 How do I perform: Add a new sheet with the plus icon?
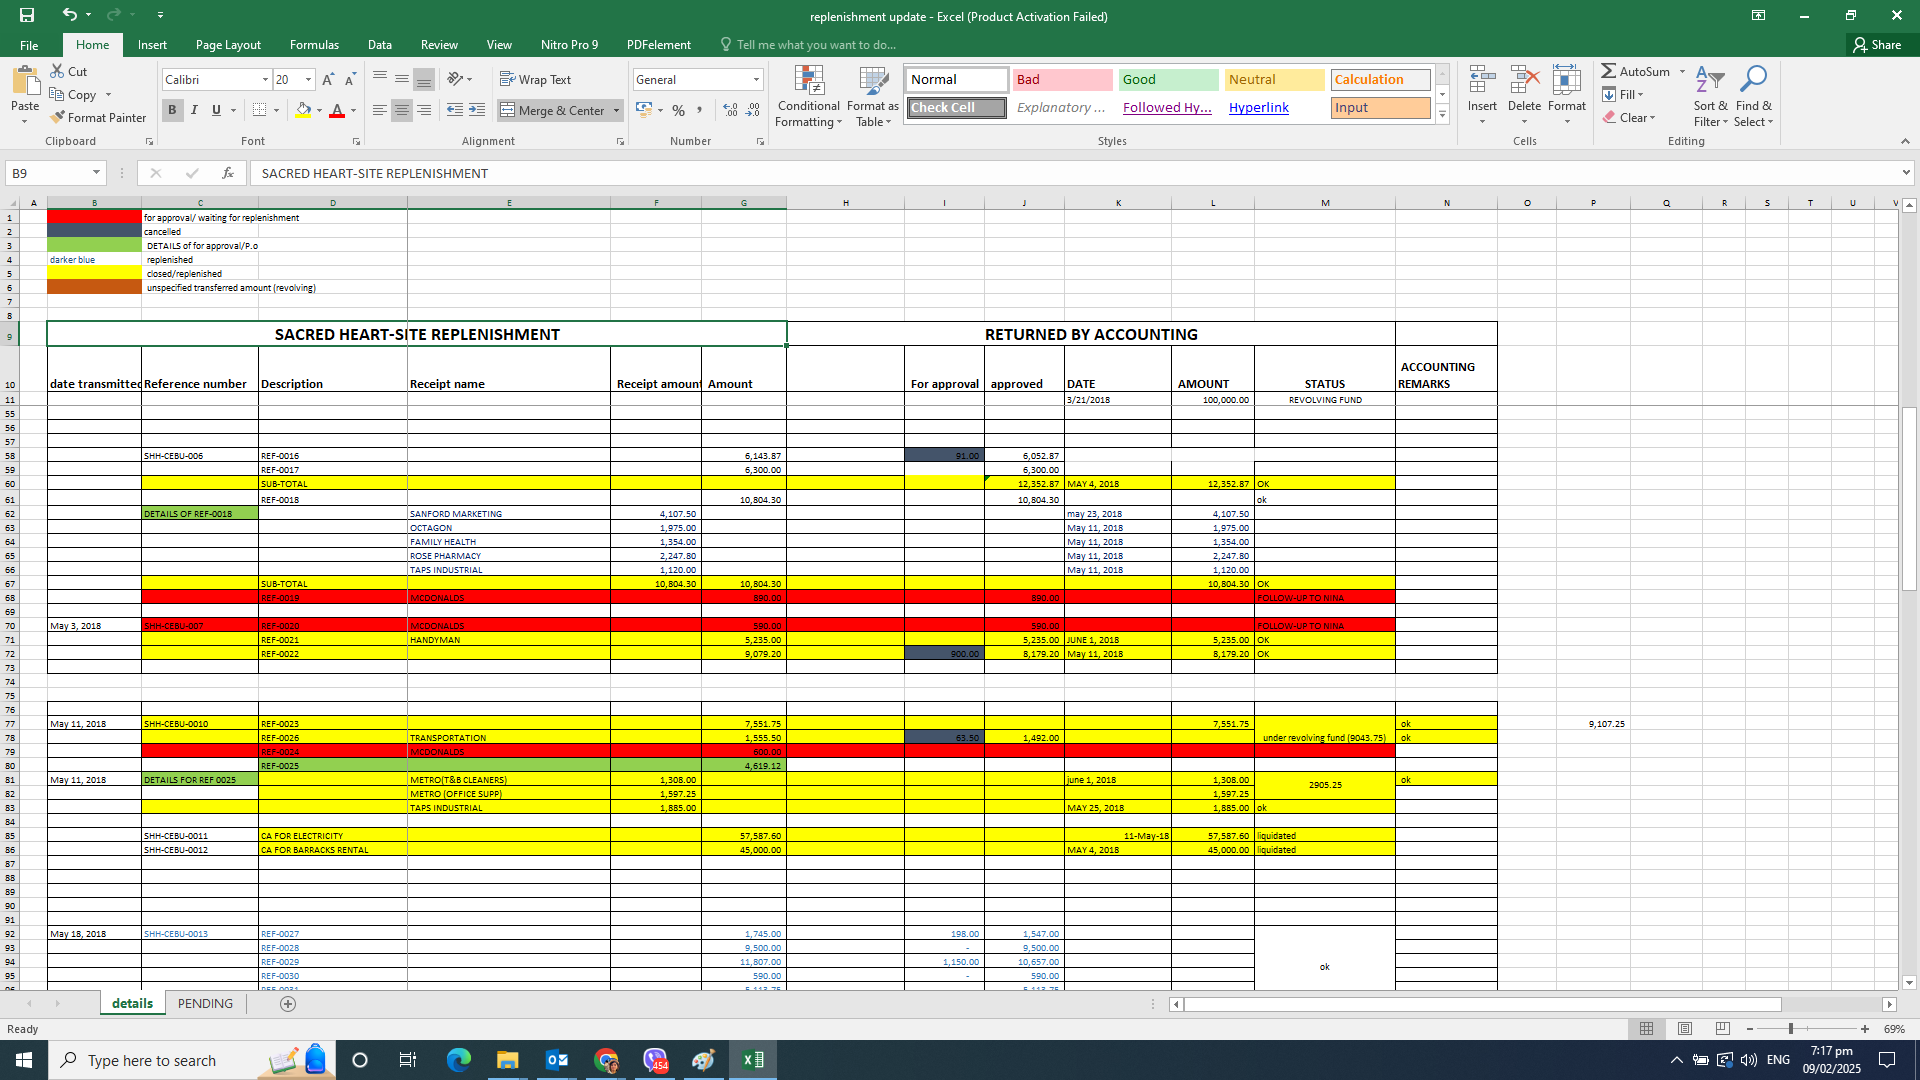pos(288,1004)
